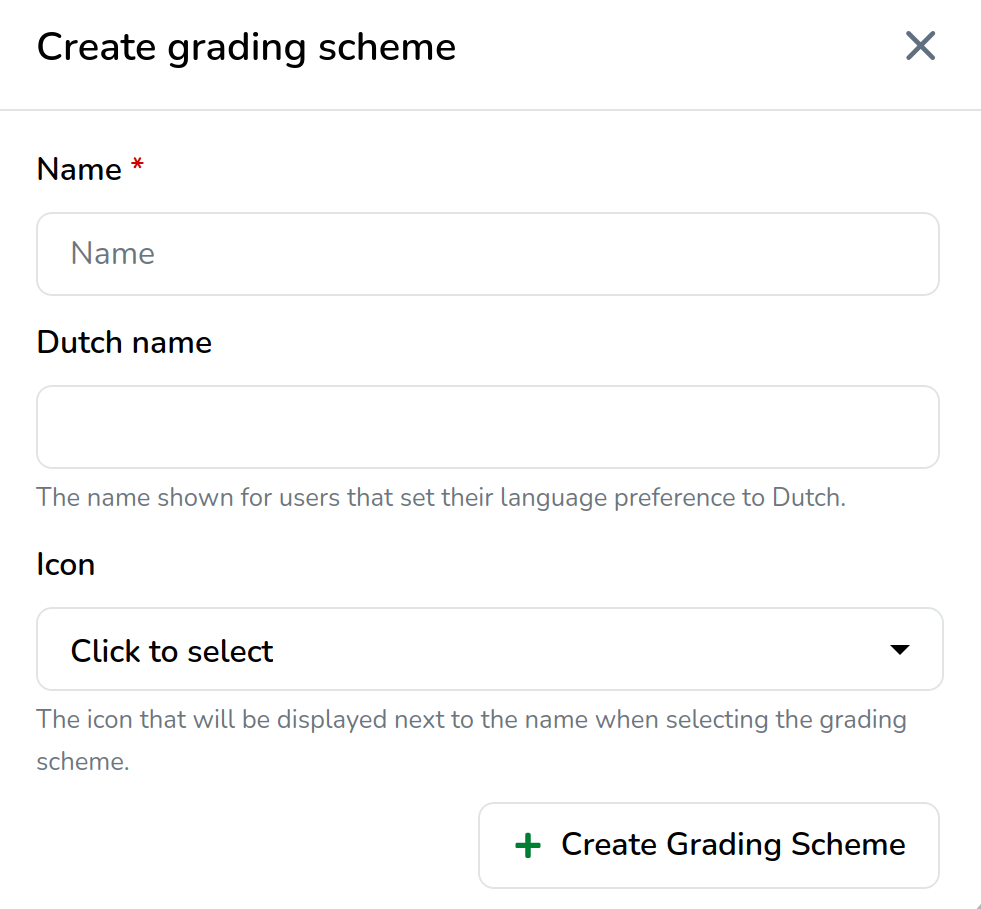This screenshot has height=909, width=981.
Task: Click the 'Icon' field label
Action: [66, 565]
